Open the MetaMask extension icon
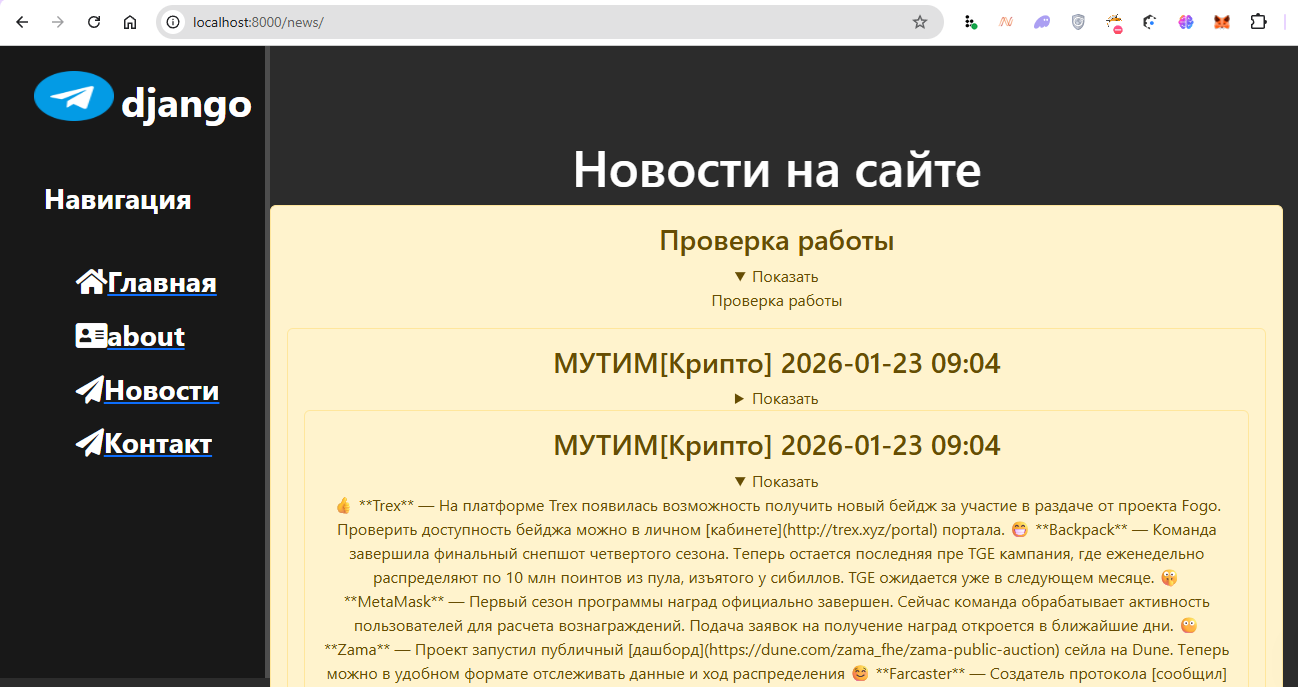Viewport: 1298px width, 687px height. (x=1222, y=22)
